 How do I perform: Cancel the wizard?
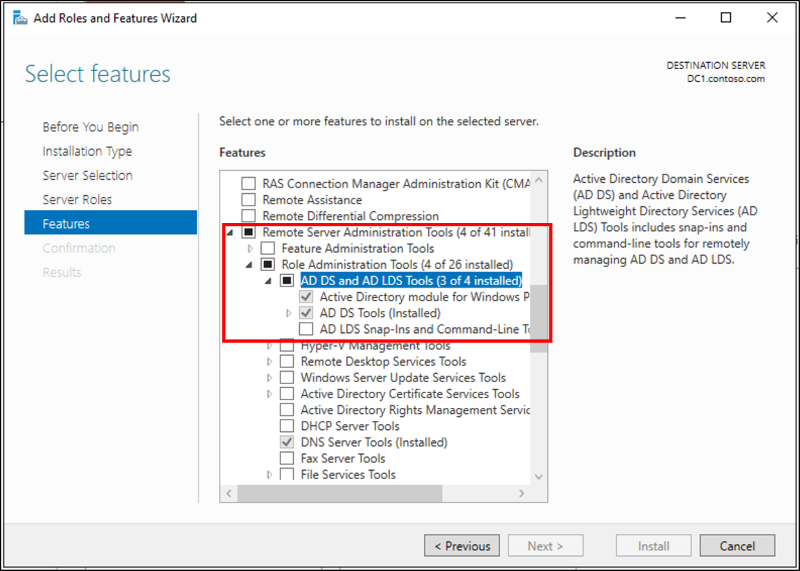pos(737,546)
